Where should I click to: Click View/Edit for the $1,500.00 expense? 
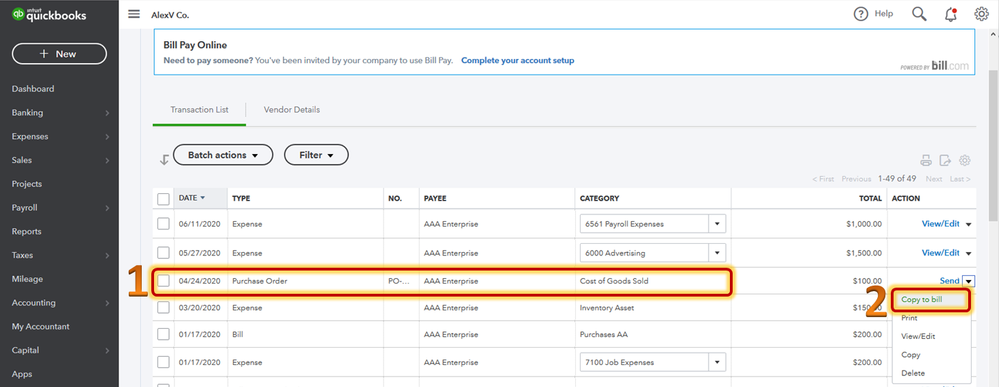coord(940,252)
